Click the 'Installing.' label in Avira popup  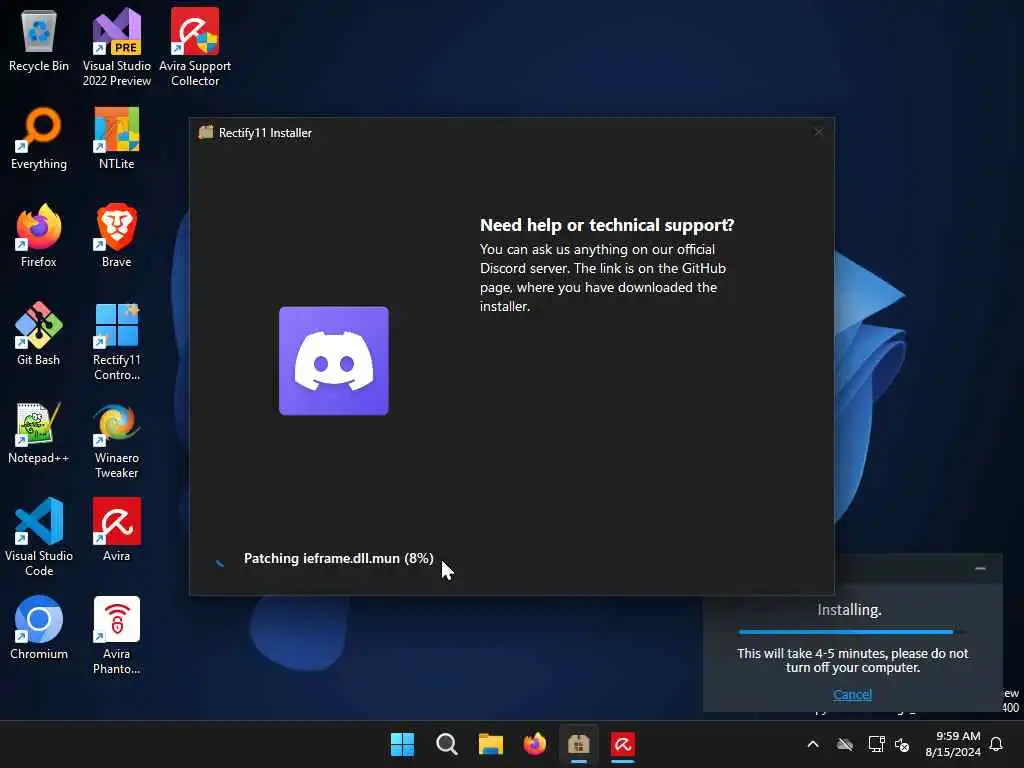click(849, 610)
